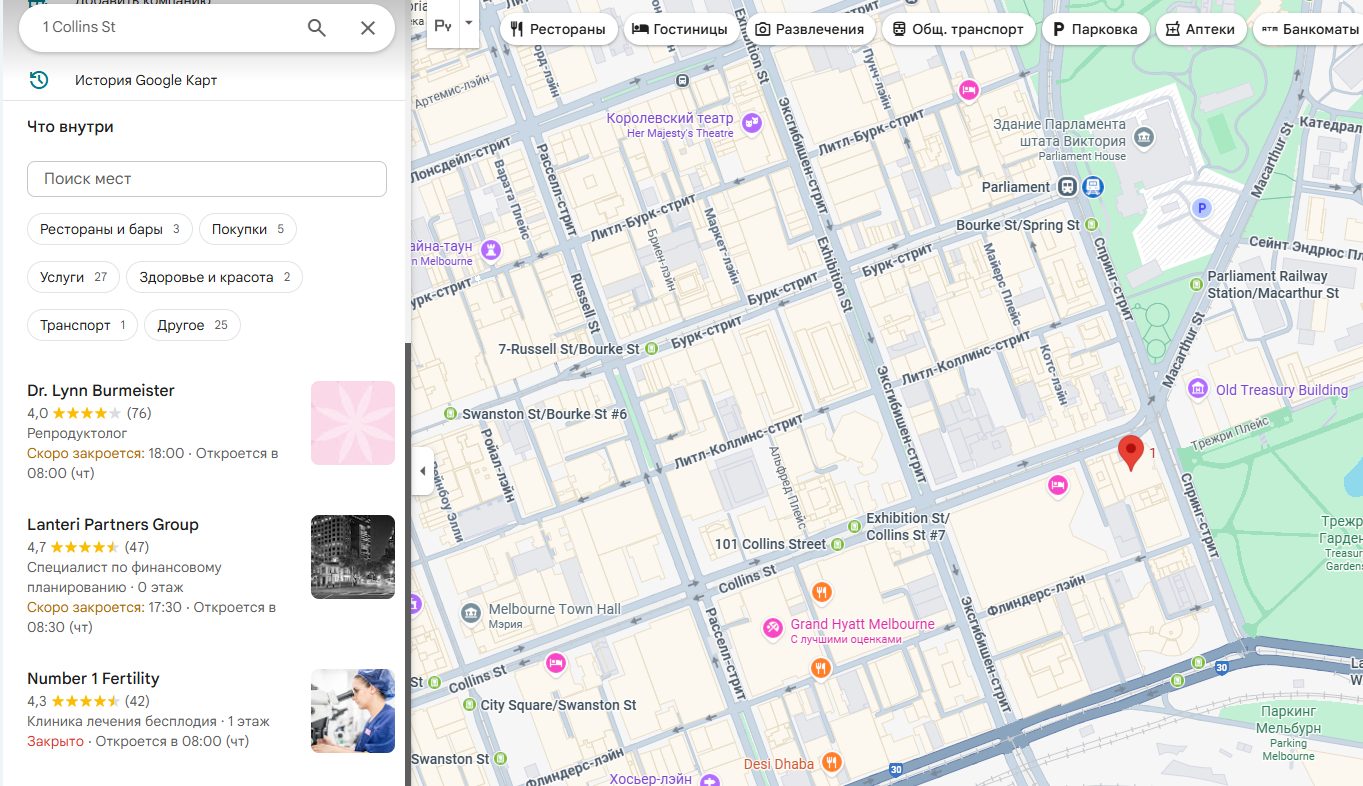Clear the "1 Collins St" search with X
This screenshot has width=1363, height=786.
click(x=368, y=28)
